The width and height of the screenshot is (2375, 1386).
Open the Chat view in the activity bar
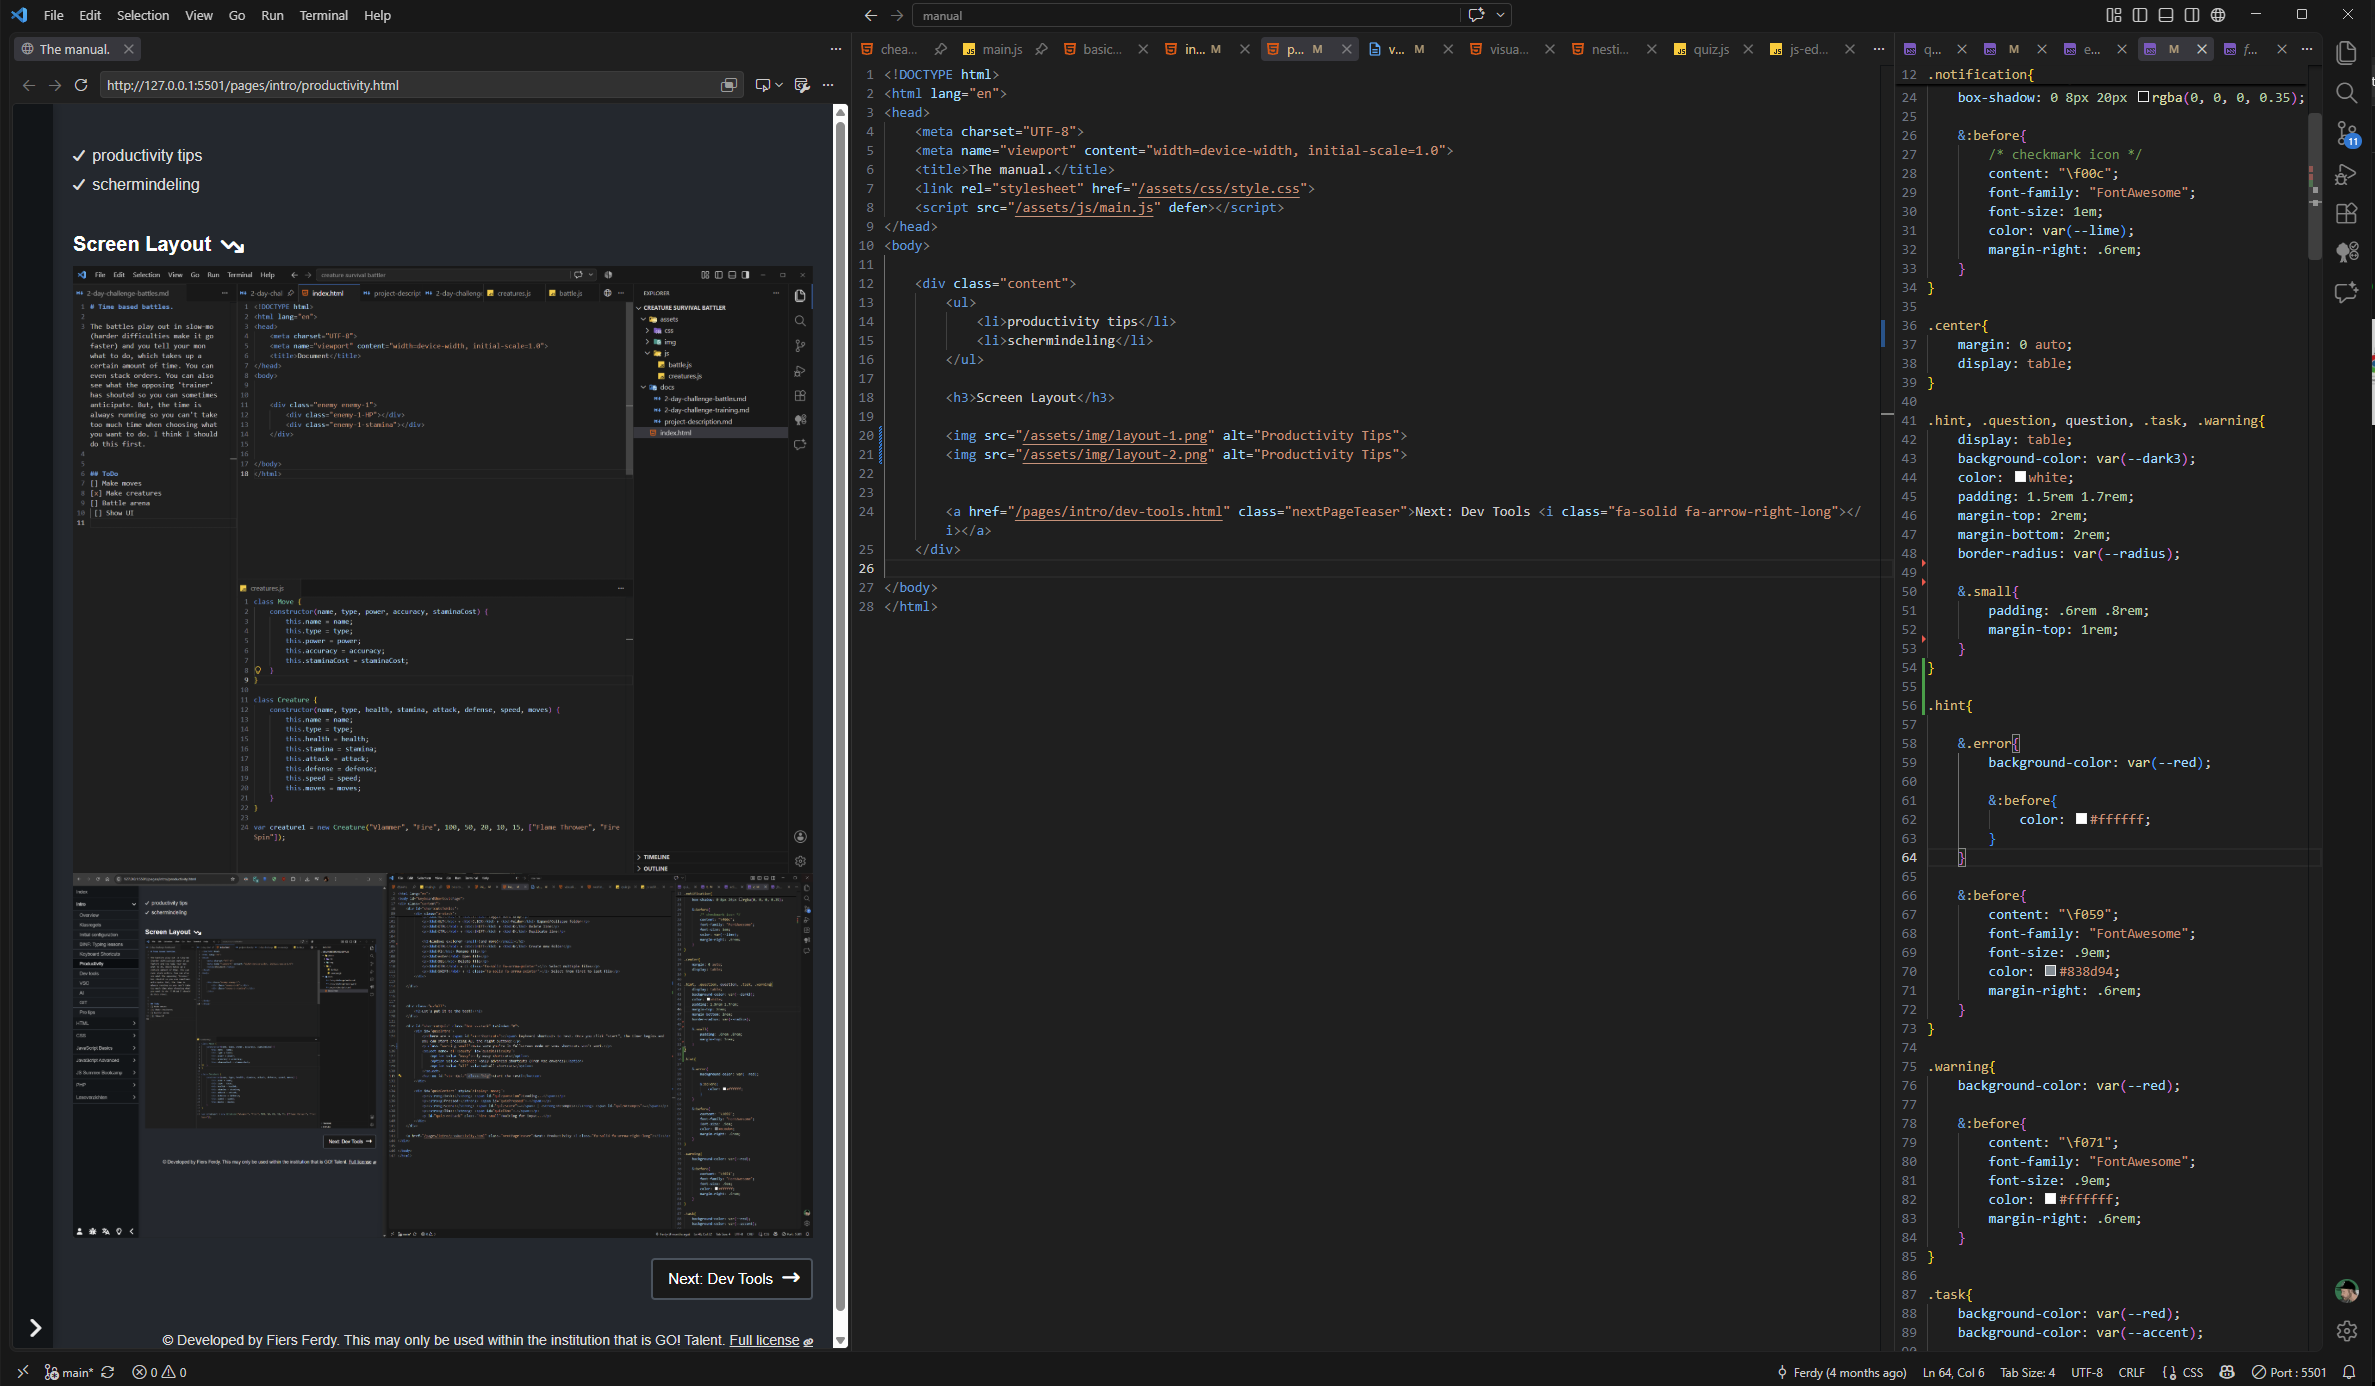[2346, 292]
